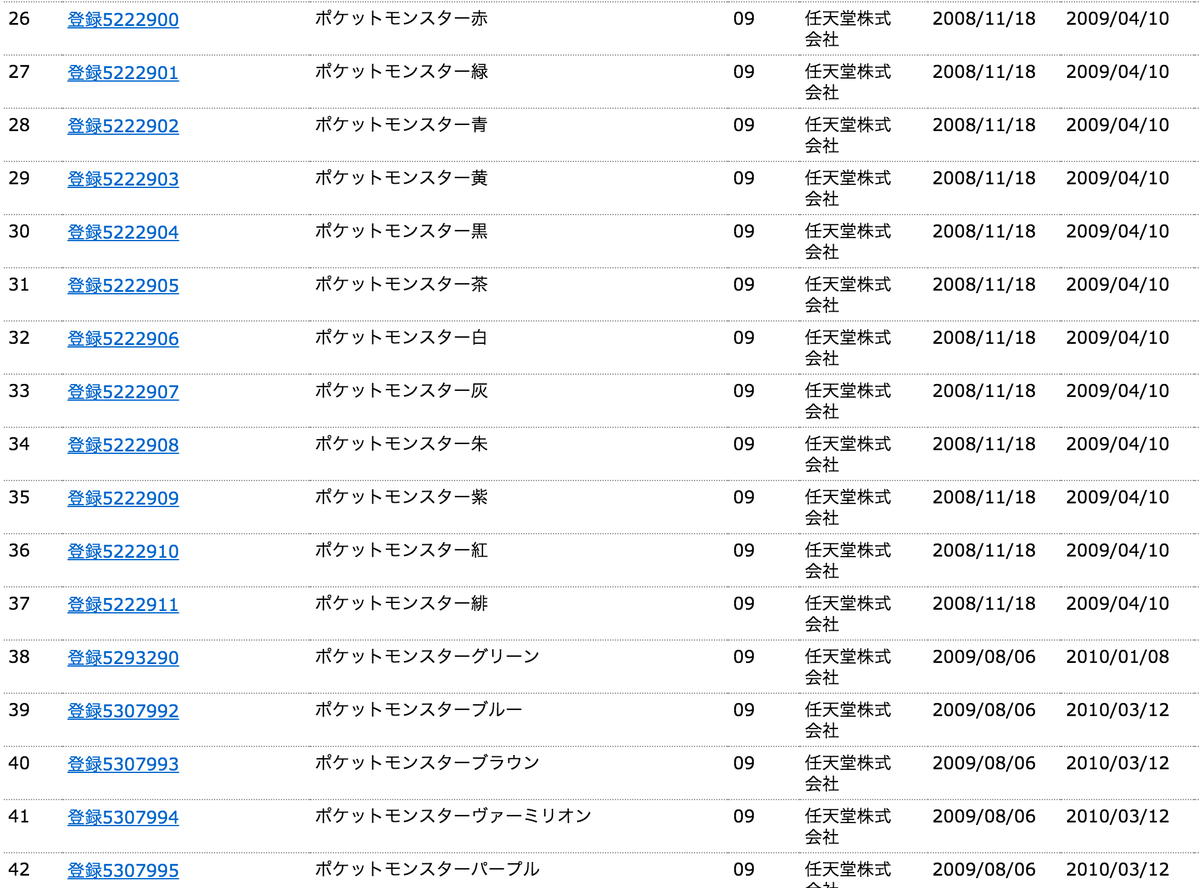This screenshot has height=888, width=1200.
Task: Open registration link 登録5222907
Action: (123, 392)
